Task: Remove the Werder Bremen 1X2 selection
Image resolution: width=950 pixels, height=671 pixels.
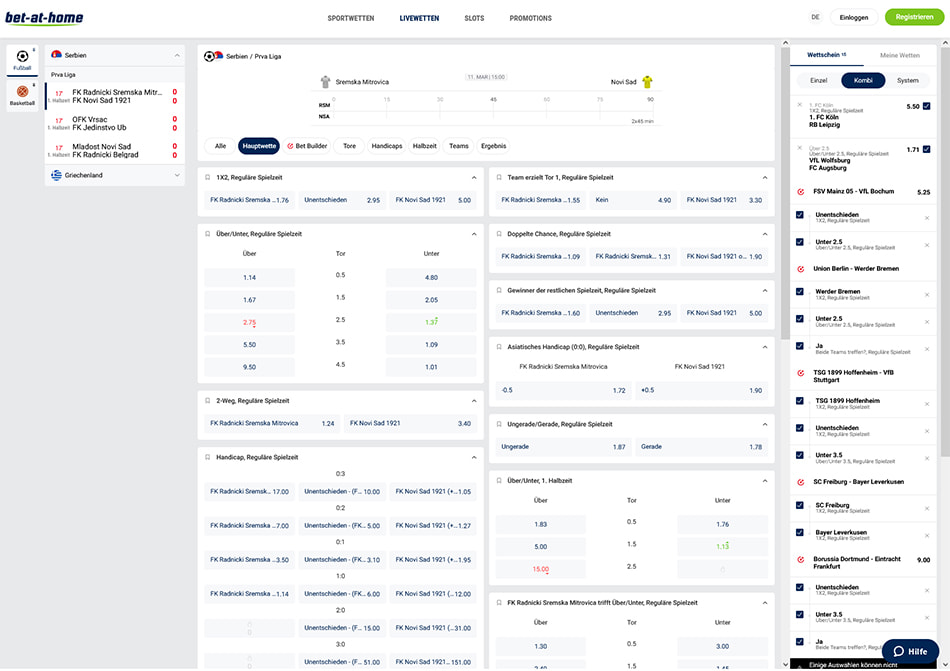Action: point(927,295)
